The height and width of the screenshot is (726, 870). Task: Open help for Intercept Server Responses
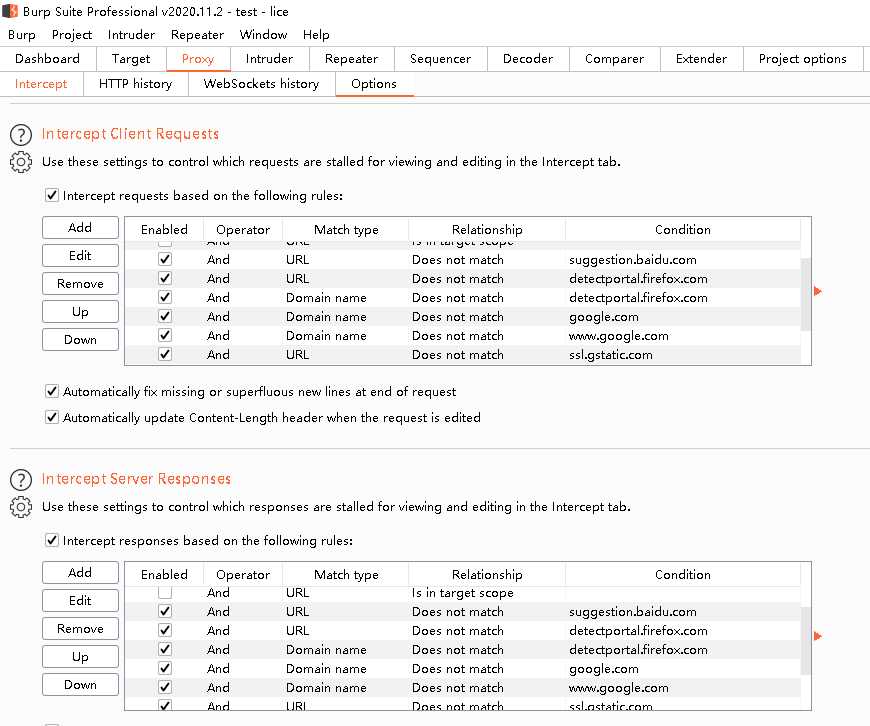(21, 480)
